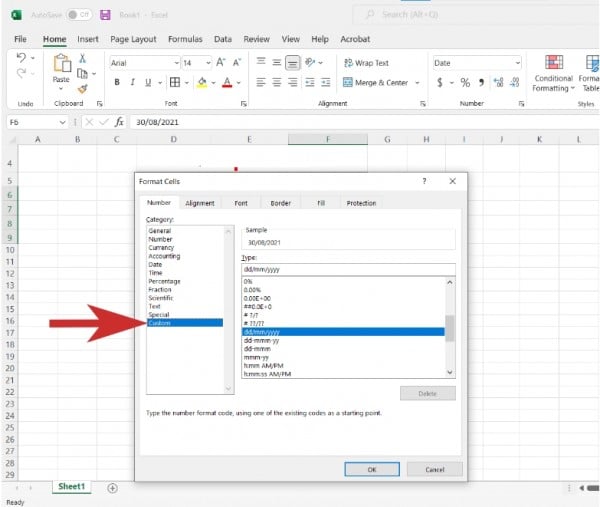Toggle Italic formatting

[x=132, y=82]
